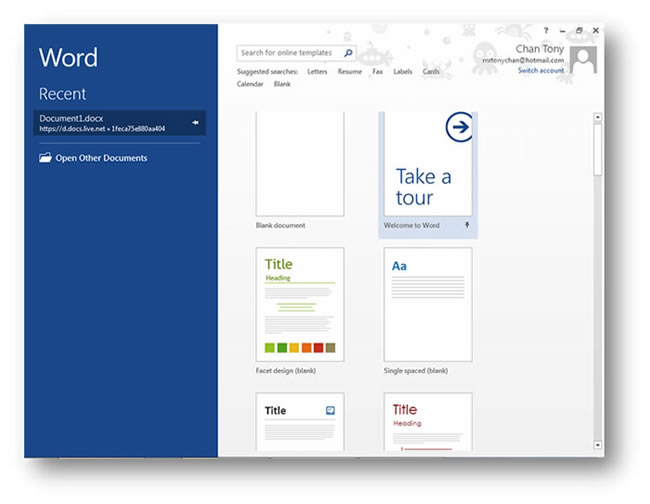Image resolution: width=650 pixels, height=504 pixels.
Task: Click the user profile picture
Action: 583,59
